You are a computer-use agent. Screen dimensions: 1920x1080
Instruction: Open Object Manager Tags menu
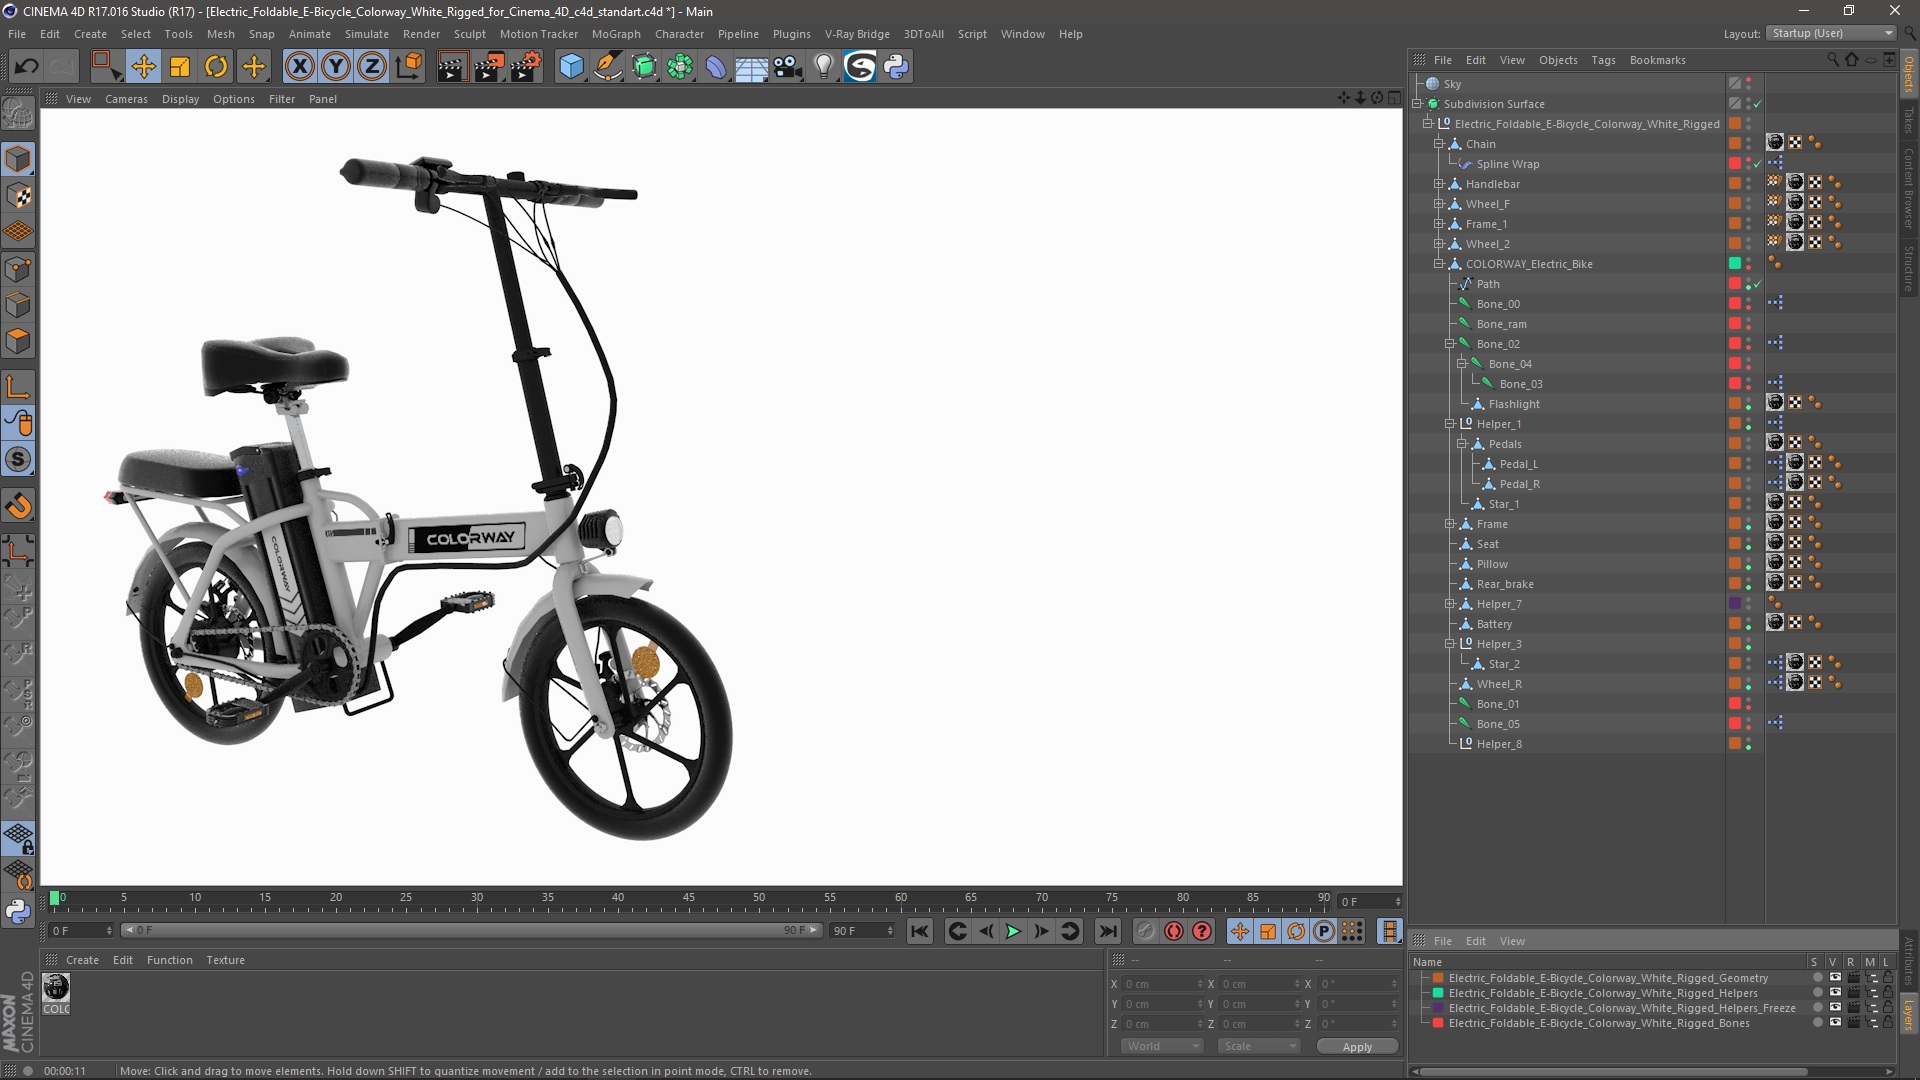pyautogui.click(x=1603, y=60)
